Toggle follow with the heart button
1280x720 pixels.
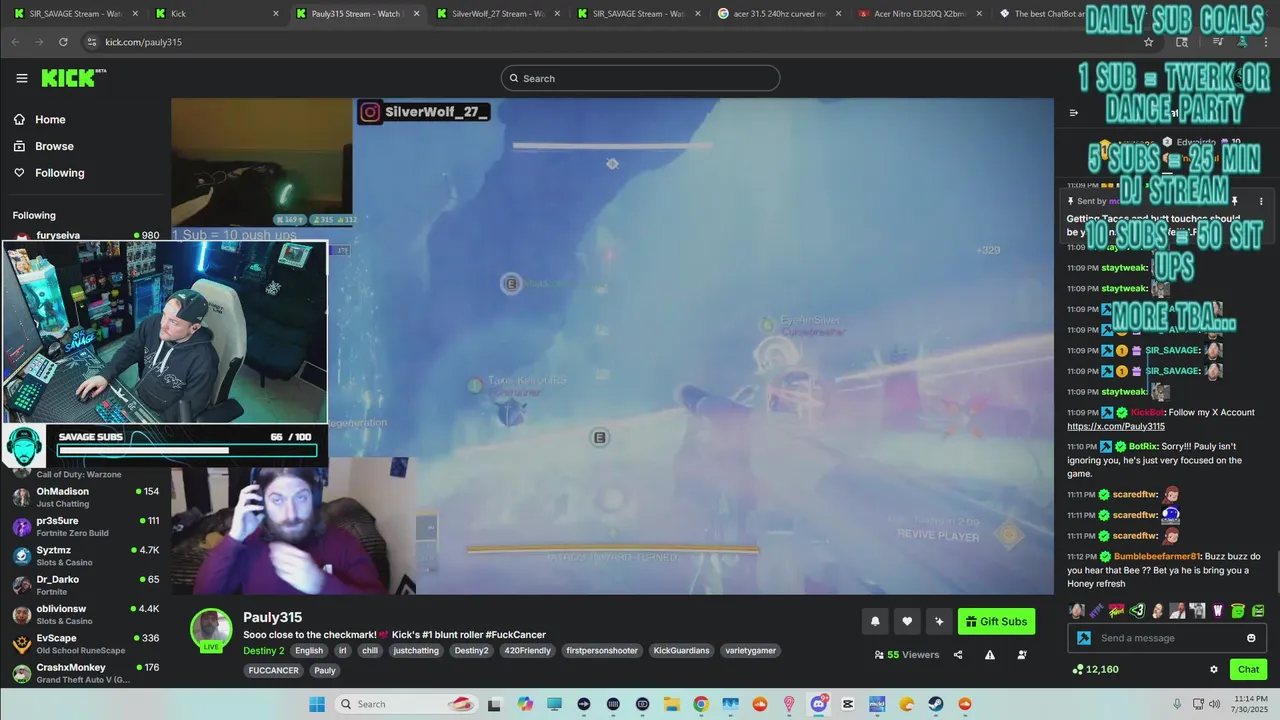click(907, 621)
